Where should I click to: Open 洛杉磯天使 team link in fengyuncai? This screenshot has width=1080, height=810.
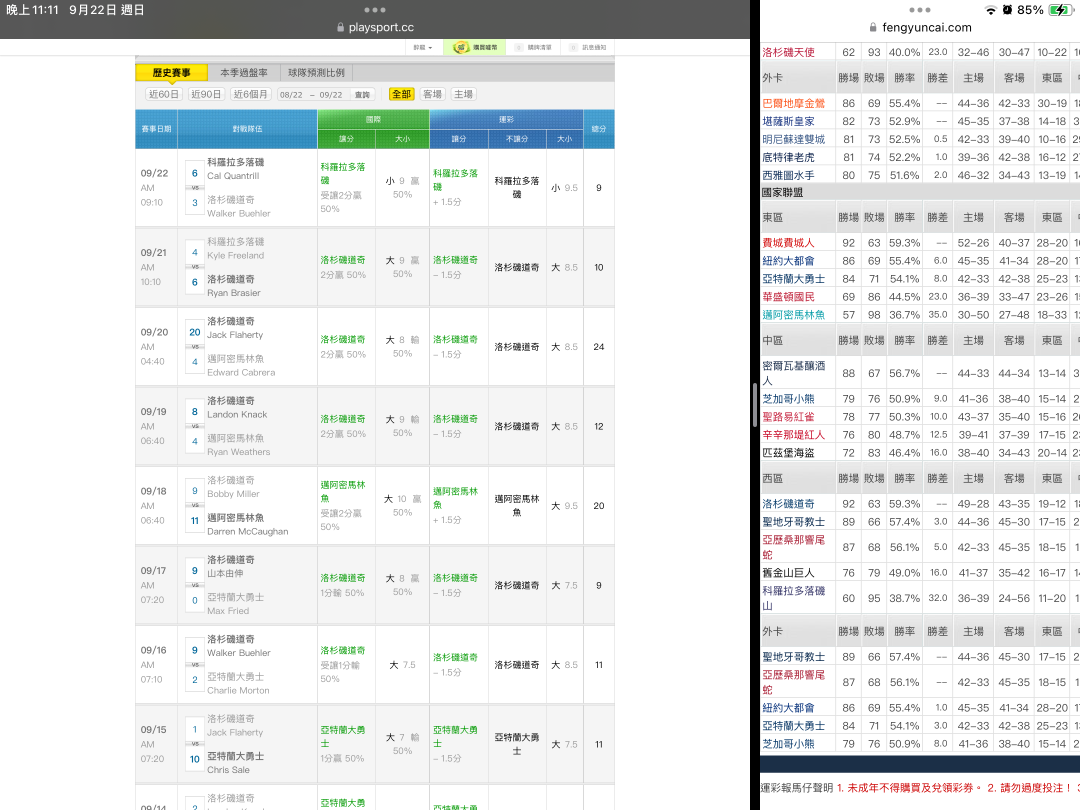(x=788, y=52)
